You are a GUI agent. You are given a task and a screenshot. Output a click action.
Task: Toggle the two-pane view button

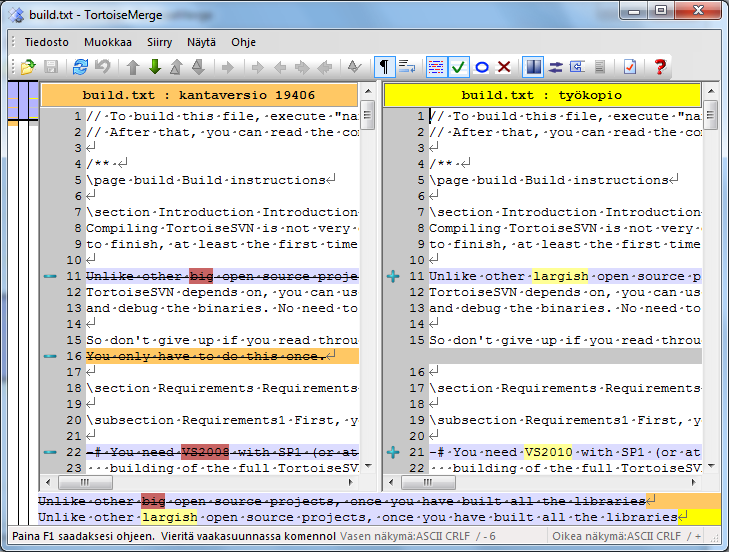tap(533, 67)
